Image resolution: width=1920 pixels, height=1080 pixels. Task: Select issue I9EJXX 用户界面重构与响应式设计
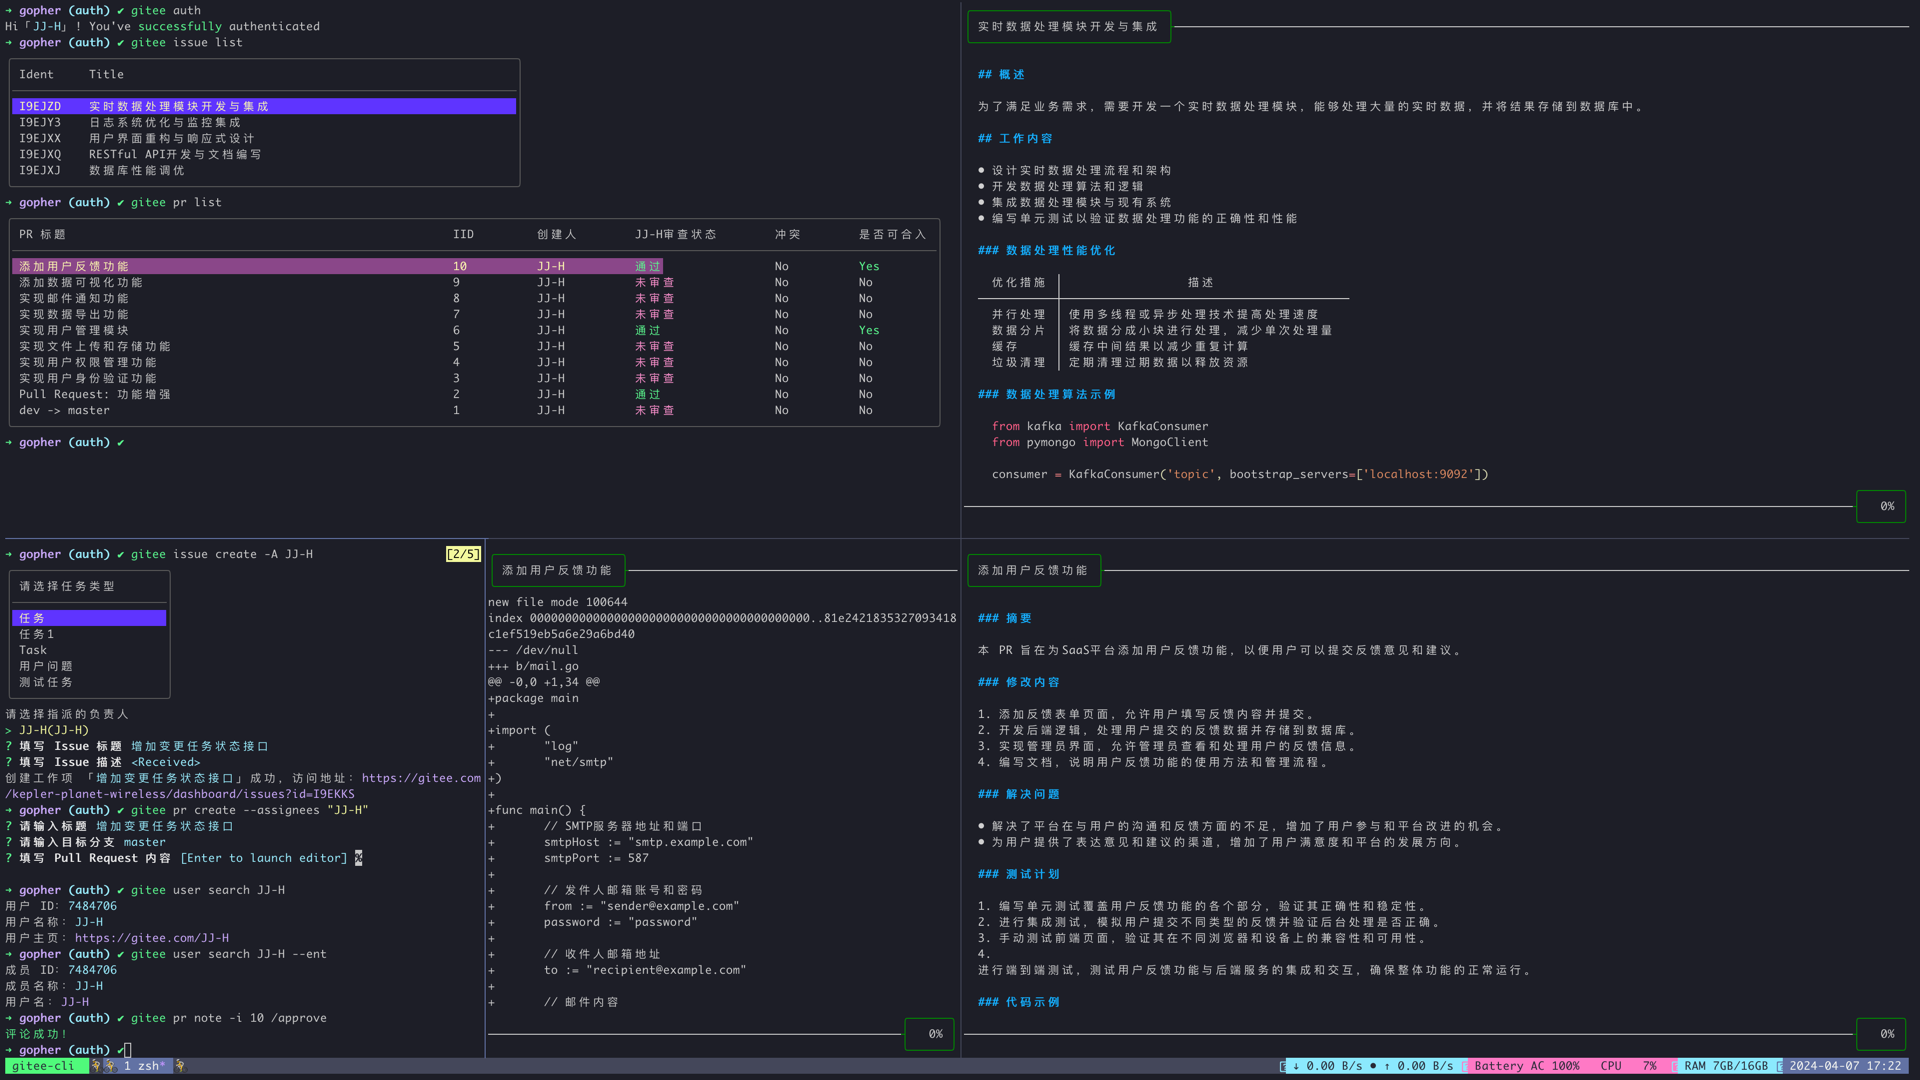[x=264, y=138]
